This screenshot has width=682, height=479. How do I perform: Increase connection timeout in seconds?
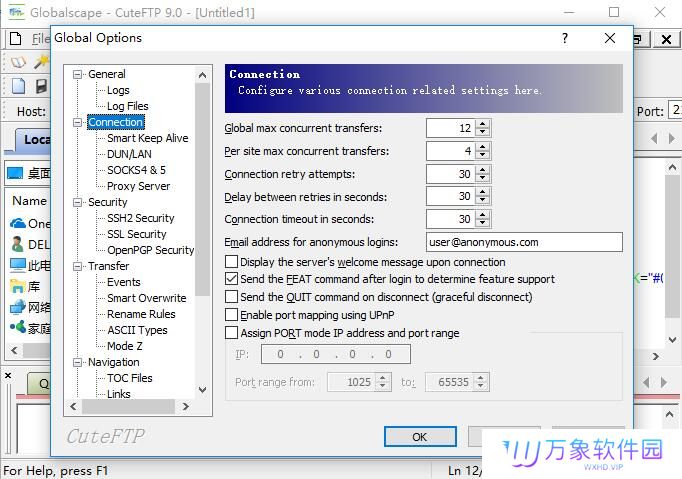[482, 215]
